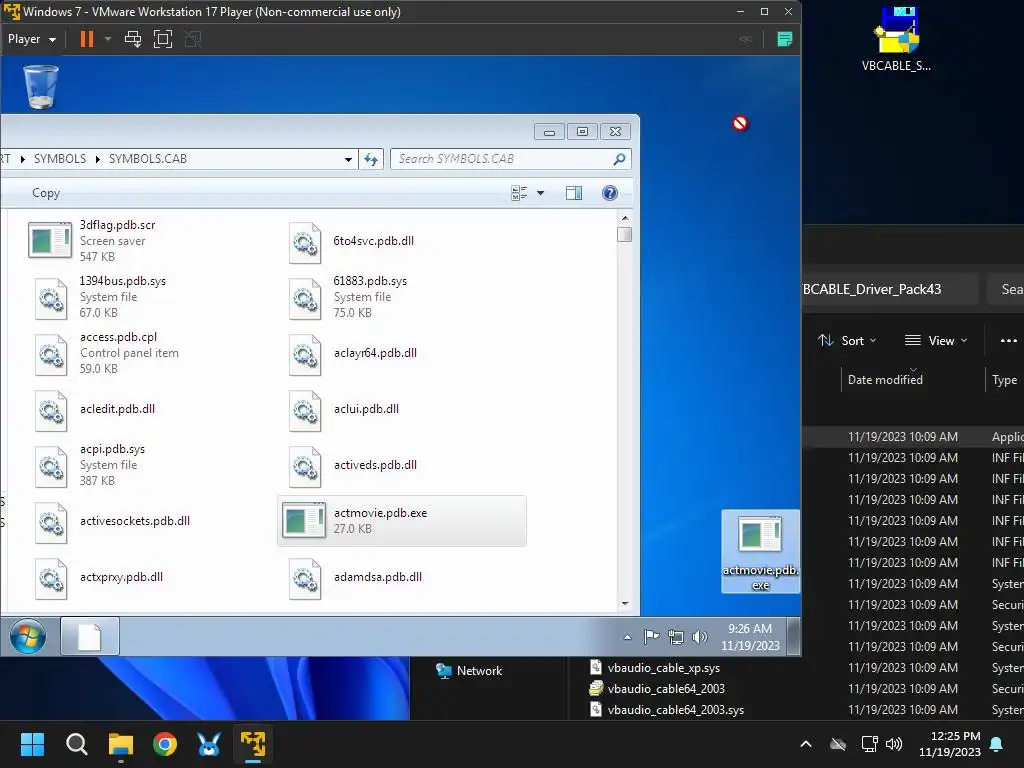The width and height of the screenshot is (1024, 768).
Task: Pause the virtual machine
Action: point(86,39)
